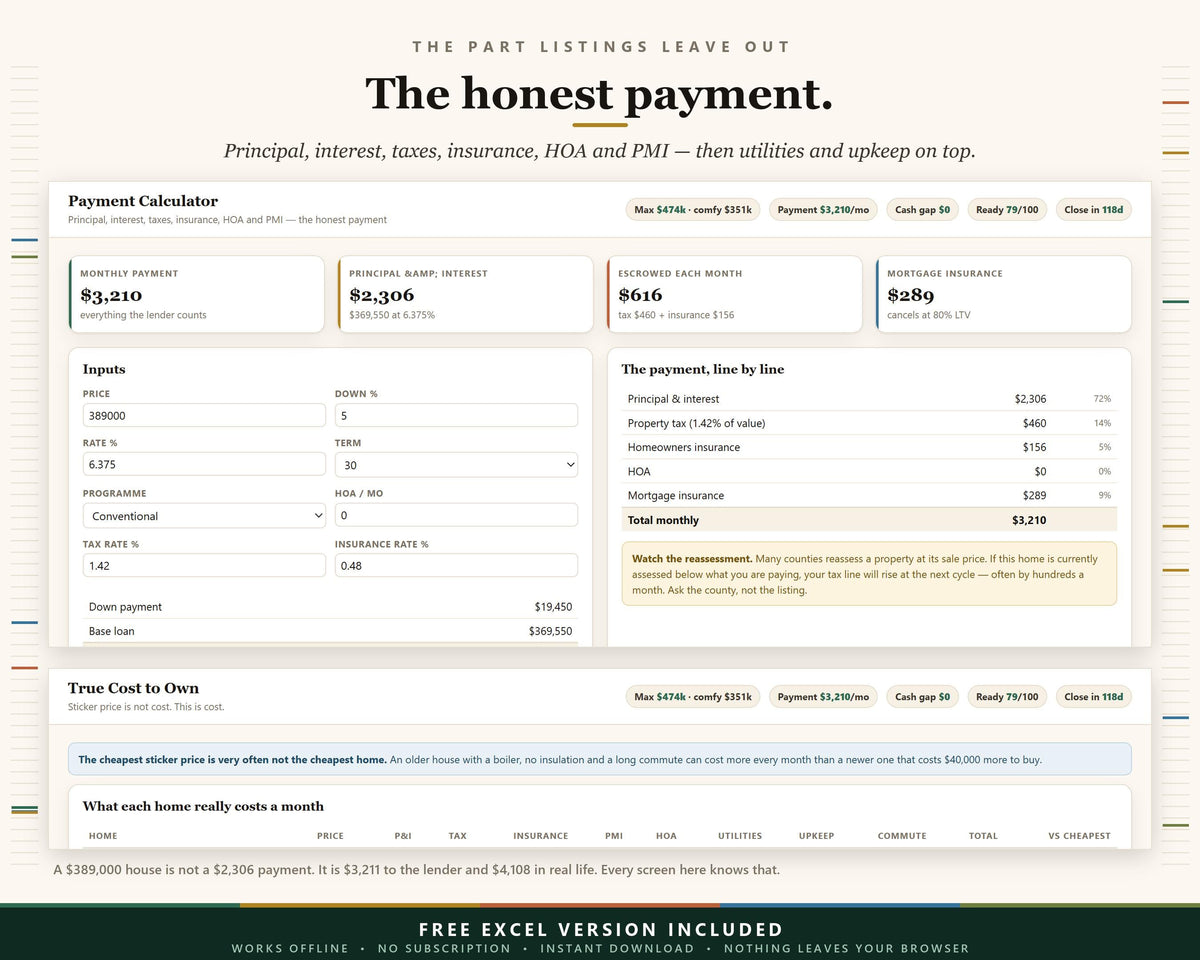Click the 'Mortgage insurance' breakdown row

point(869,495)
